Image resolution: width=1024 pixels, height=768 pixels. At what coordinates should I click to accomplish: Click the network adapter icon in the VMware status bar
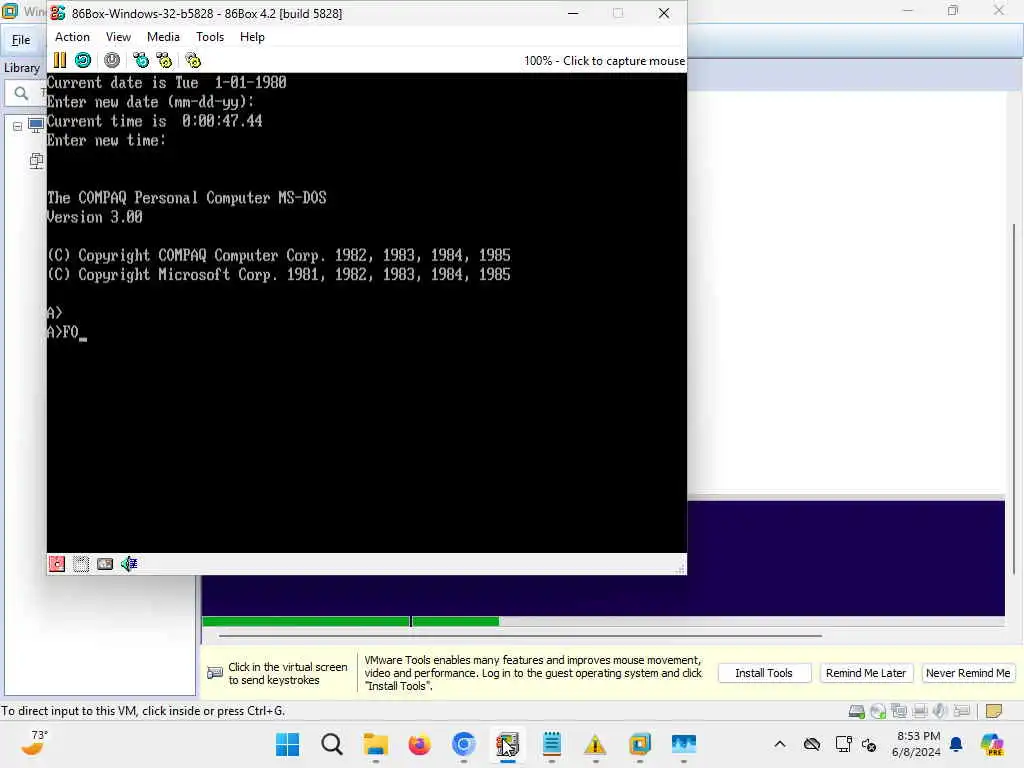coord(899,711)
